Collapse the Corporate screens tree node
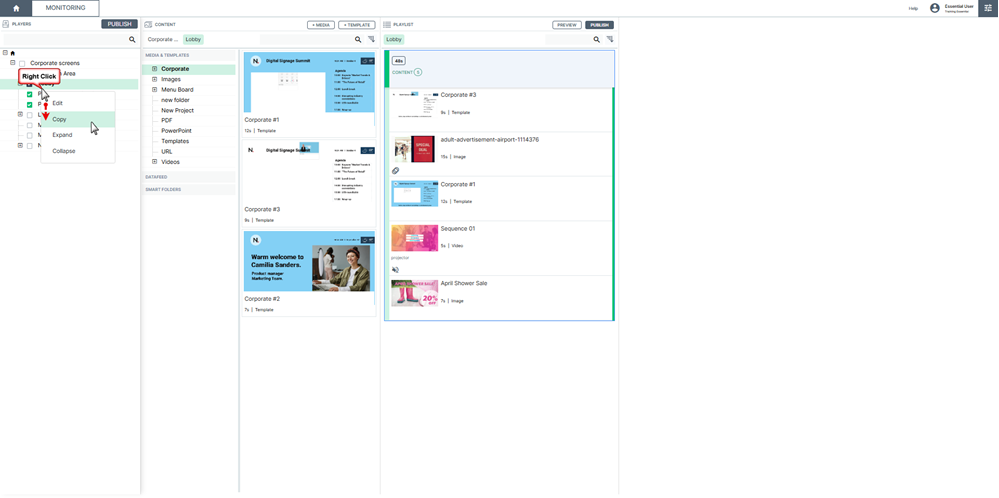Viewport: 999px width, 498px height. [x=13, y=63]
